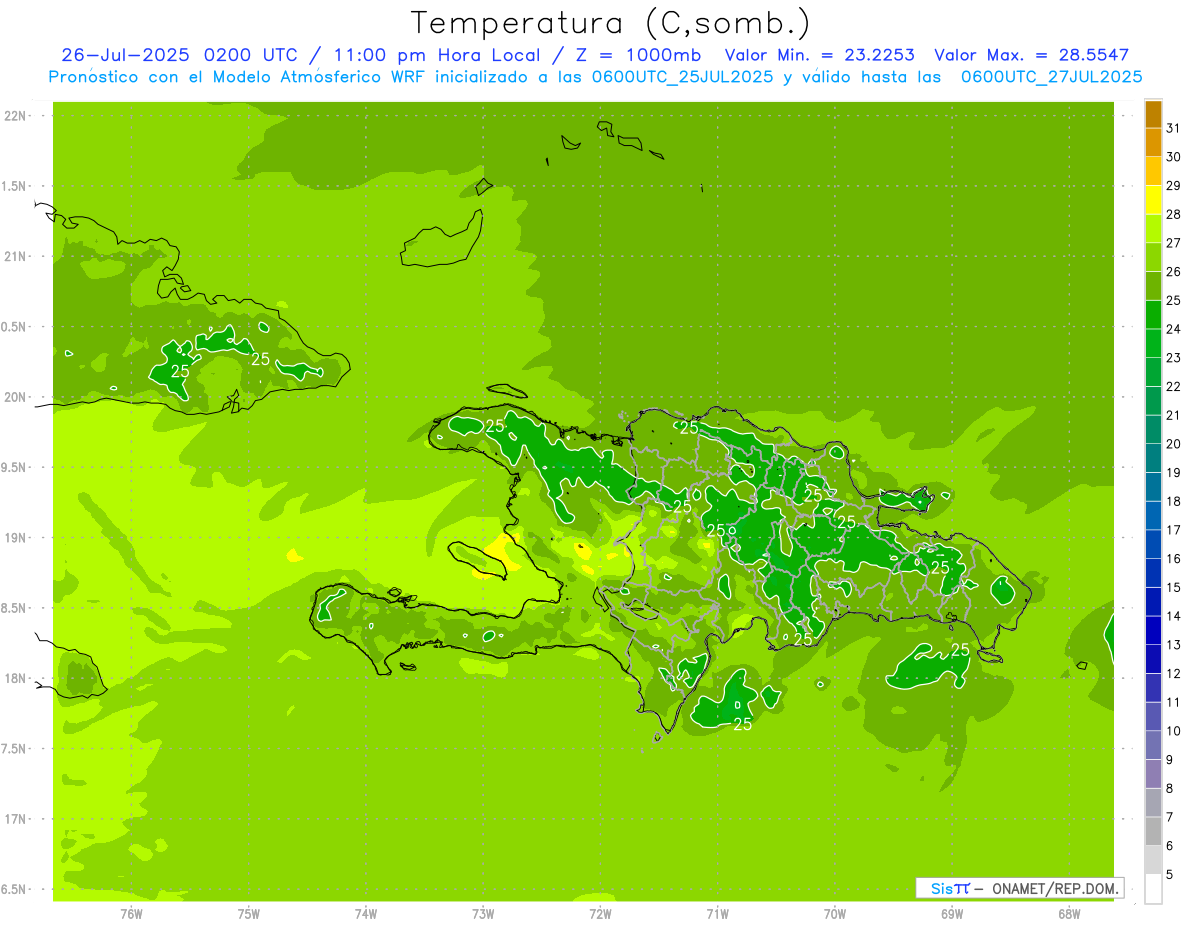This screenshot has width=1200, height=927.
Task: Click the '22N' latitude label
Action: [x=15, y=116]
